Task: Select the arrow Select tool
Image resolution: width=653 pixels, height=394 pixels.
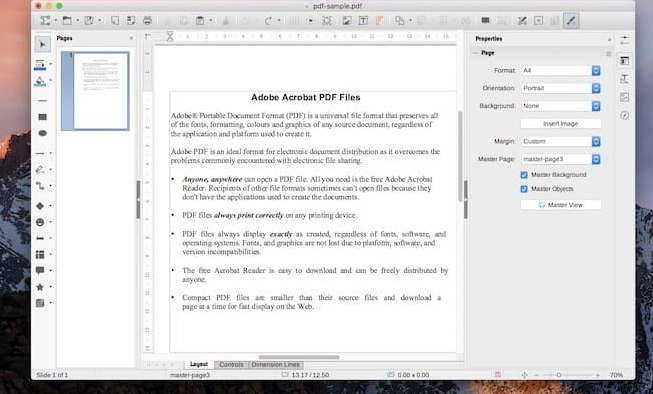Action: (x=42, y=44)
